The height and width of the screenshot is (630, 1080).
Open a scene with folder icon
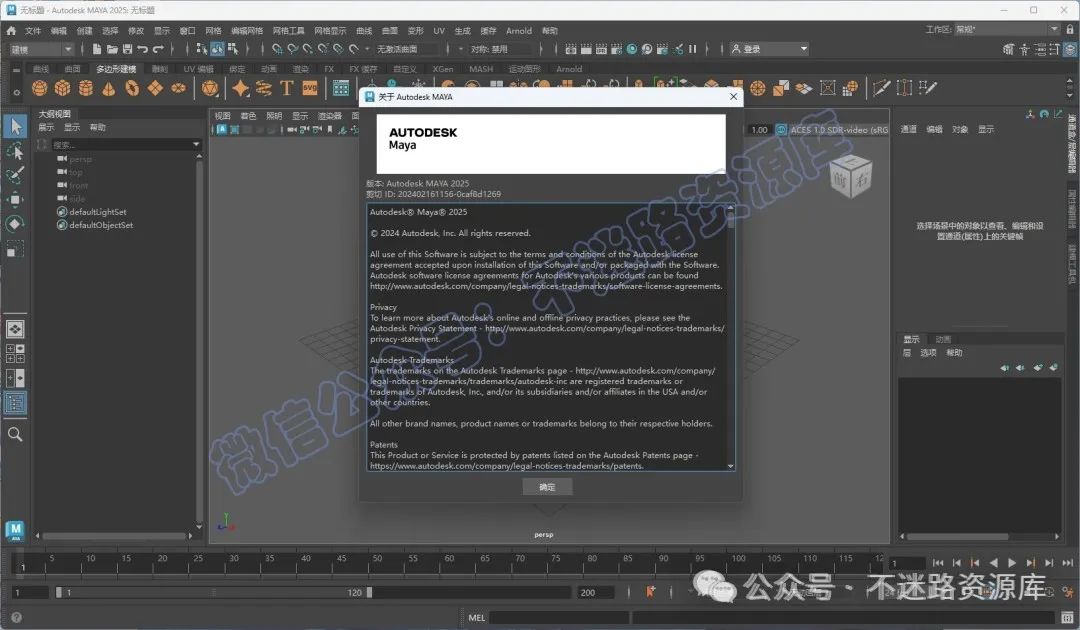click(x=112, y=49)
